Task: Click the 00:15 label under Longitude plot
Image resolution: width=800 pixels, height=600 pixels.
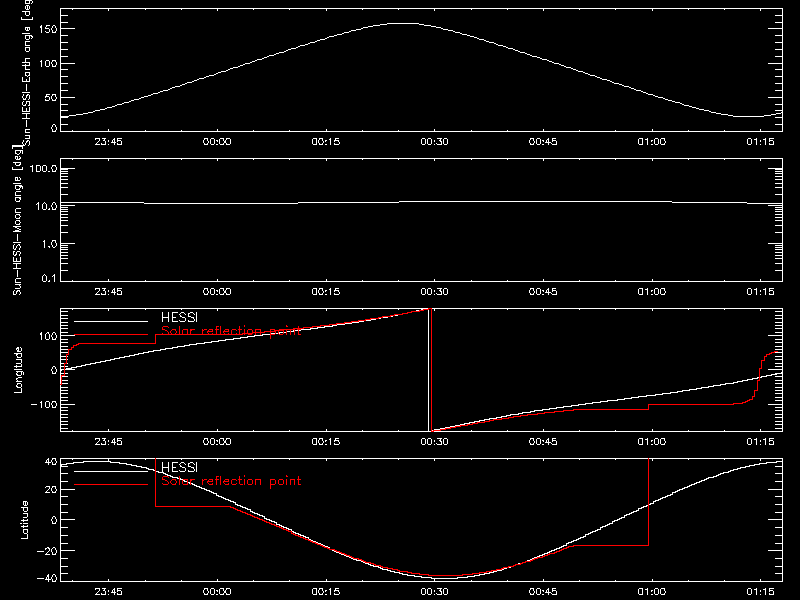Action: coord(326,442)
